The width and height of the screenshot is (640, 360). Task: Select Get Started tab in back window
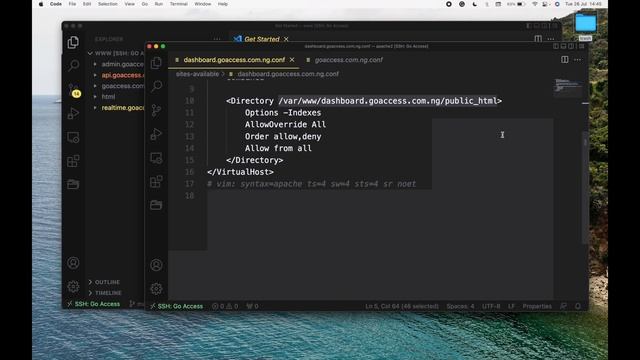click(262, 39)
